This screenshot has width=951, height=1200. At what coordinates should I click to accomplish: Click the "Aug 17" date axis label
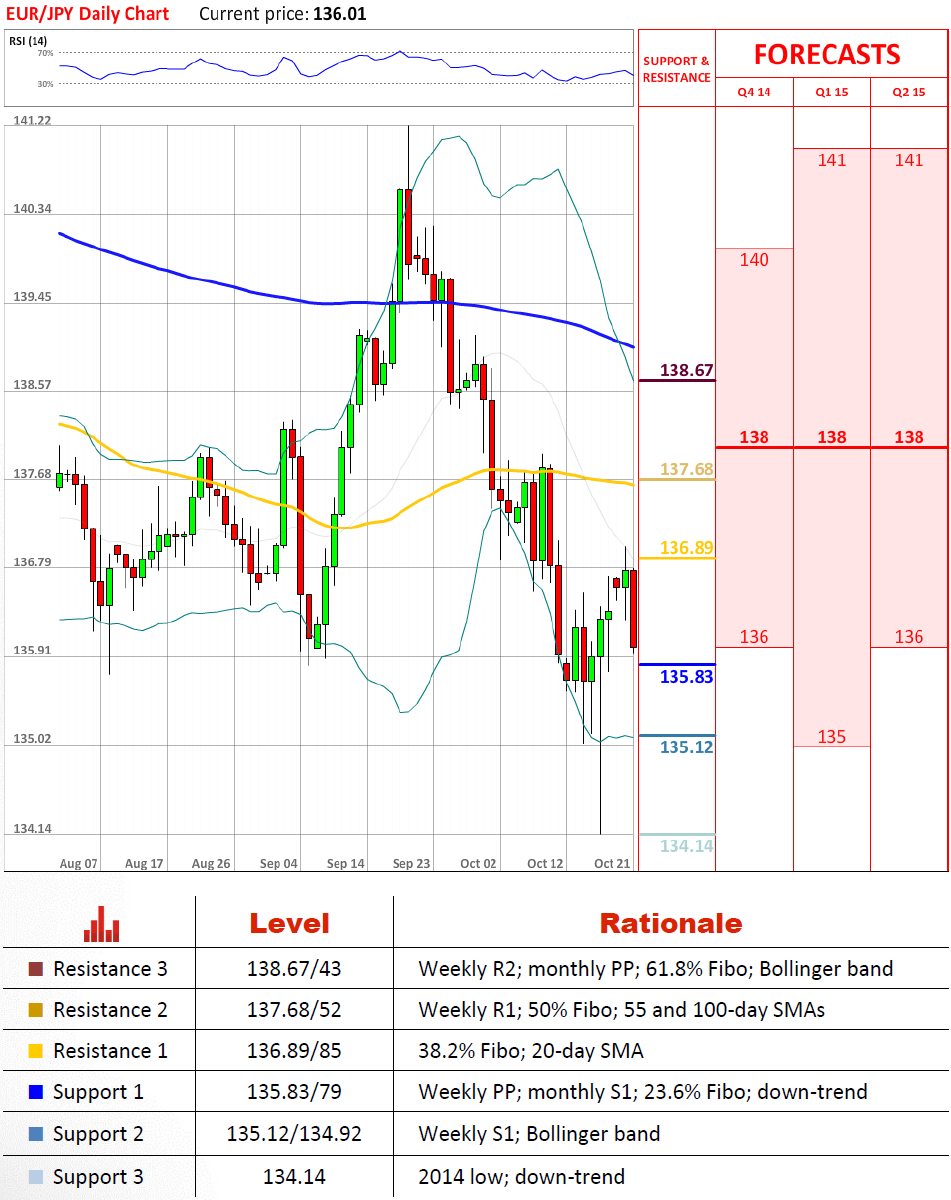click(x=145, y=863)
